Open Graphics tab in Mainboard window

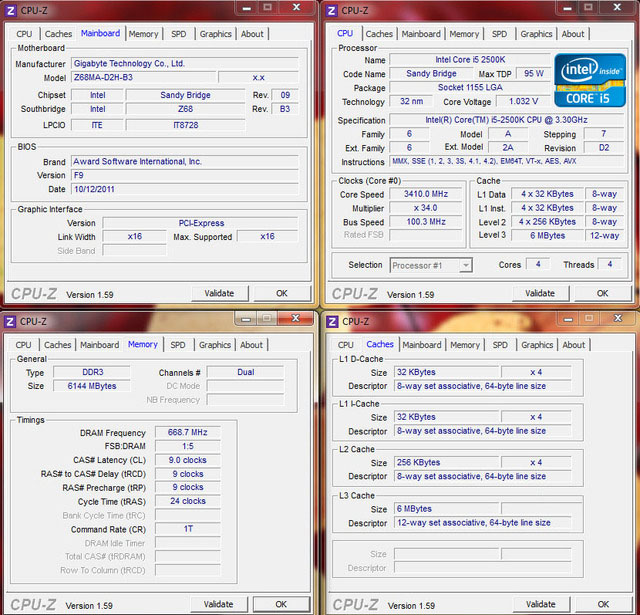point(216,34)
